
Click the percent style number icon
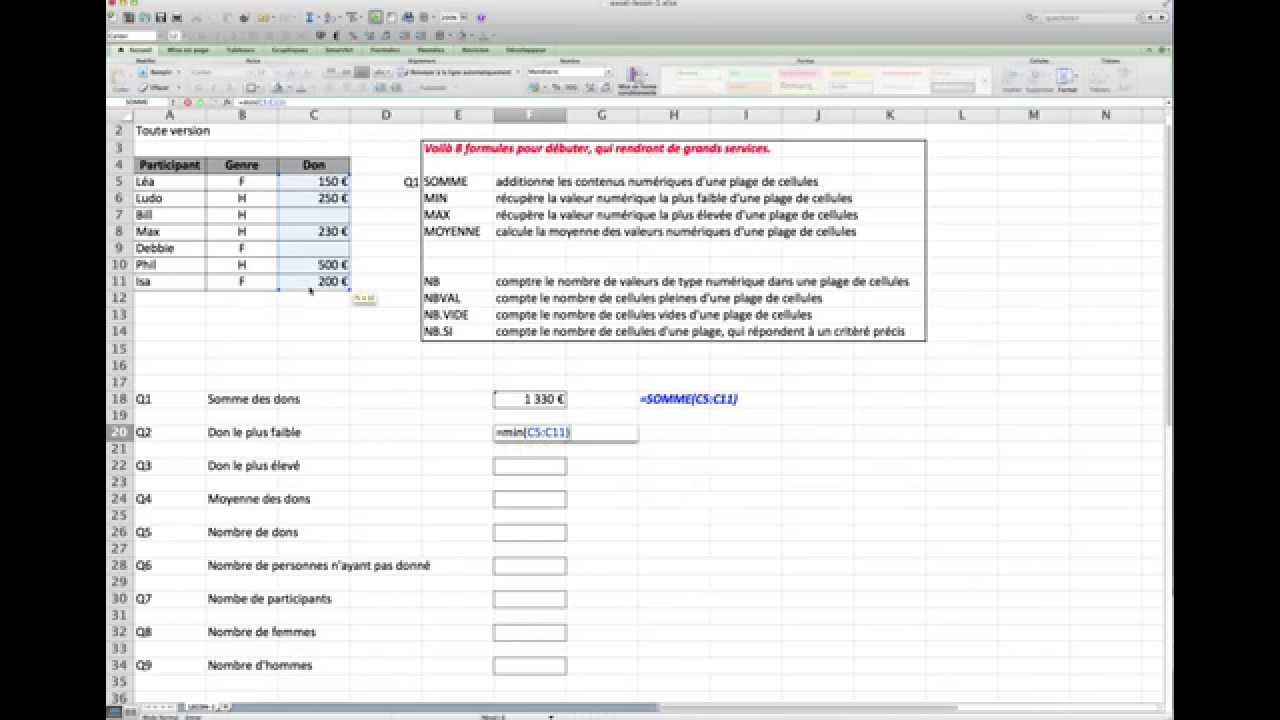click(556, 88)
